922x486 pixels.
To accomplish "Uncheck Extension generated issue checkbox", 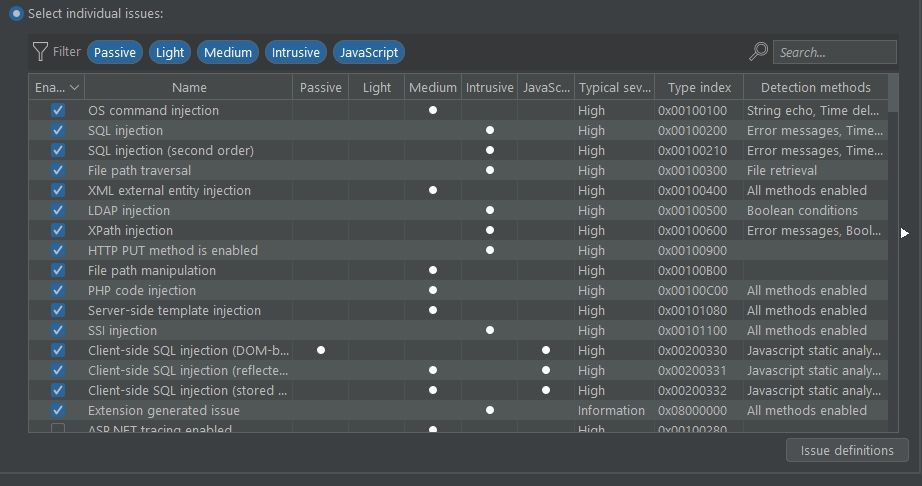I will [x=58, y=410].
